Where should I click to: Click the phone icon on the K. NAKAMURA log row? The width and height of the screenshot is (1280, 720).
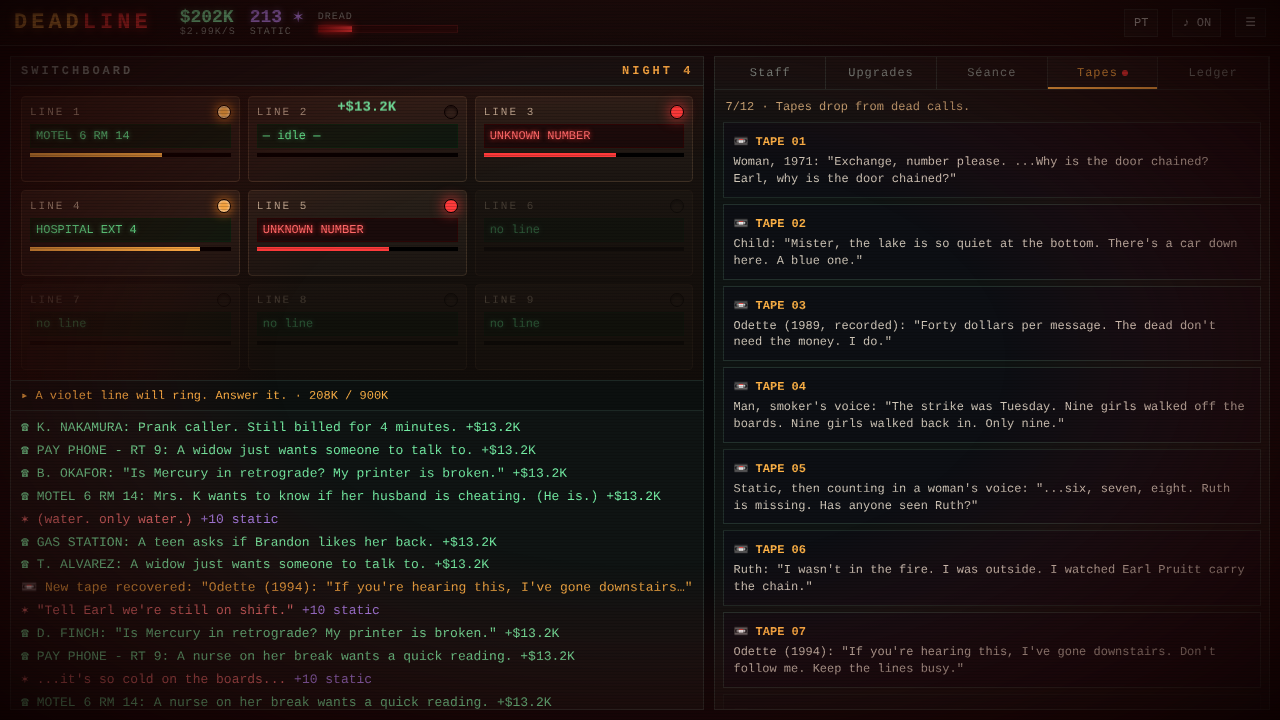[x=25, y=428]
